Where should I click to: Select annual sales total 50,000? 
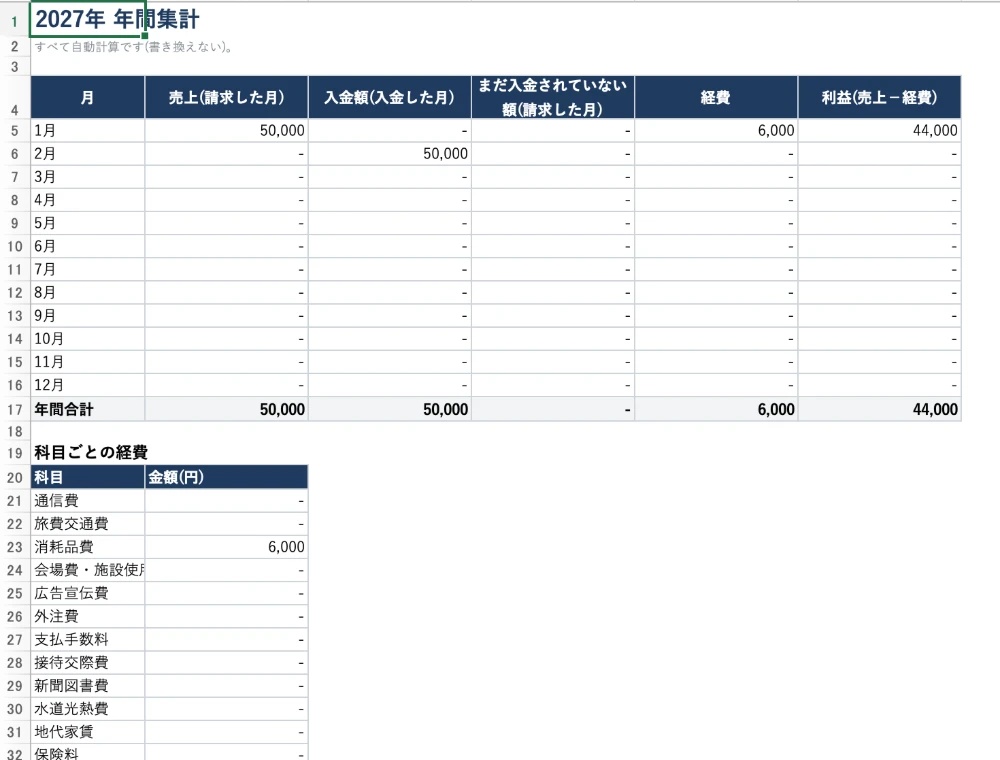point(226,409)
